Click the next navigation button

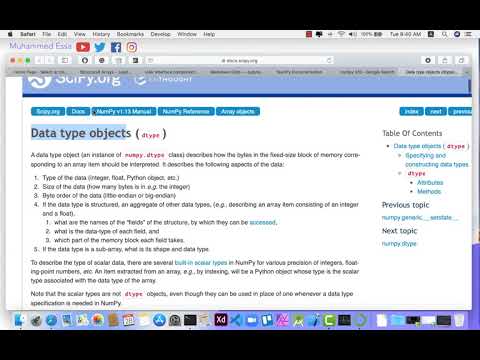(x=436, y=111)
